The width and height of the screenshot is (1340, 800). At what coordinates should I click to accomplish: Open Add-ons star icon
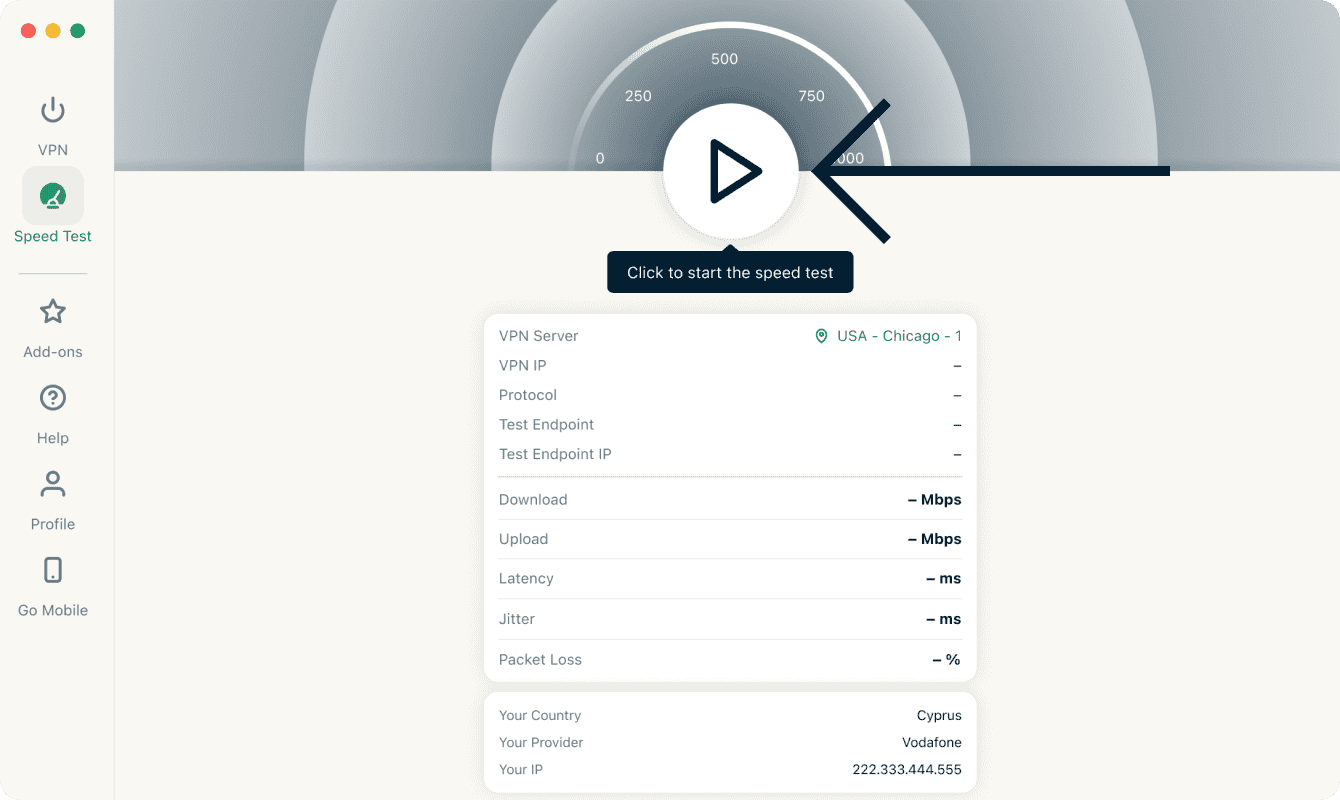click(x=53, y=312)
